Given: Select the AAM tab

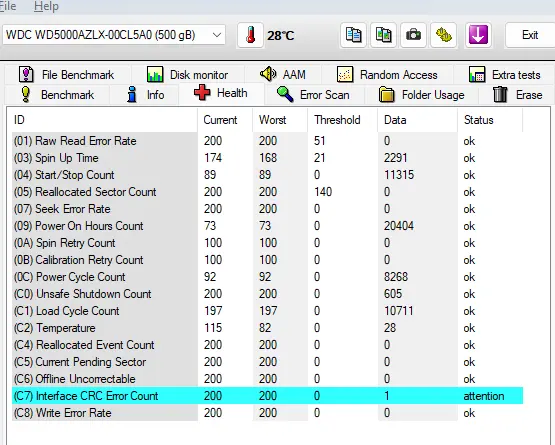Looking at the screenshot, I should pyautogui.click(x=283, y=74).
